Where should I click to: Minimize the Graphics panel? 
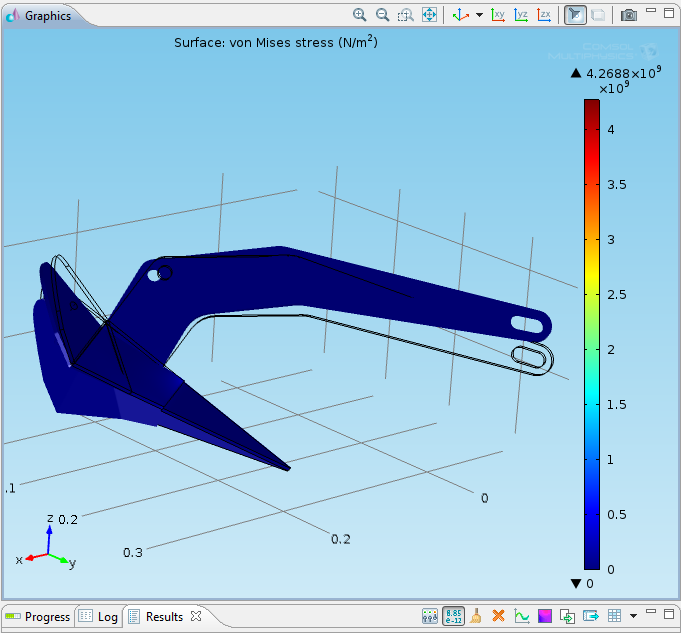click(651, 10)
